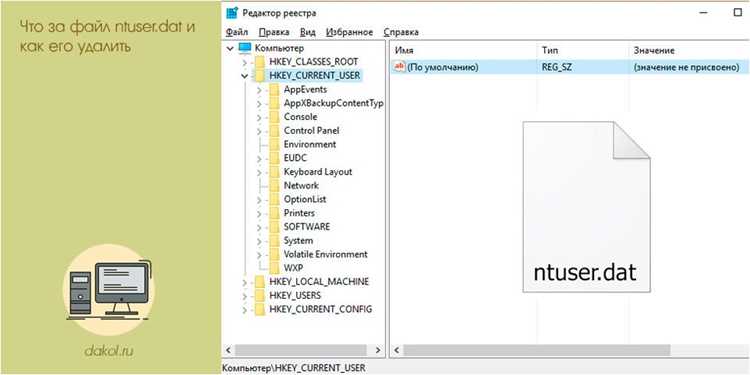Expand the HKEY_LOCAL_MACHINE node

tap(244, 282)
